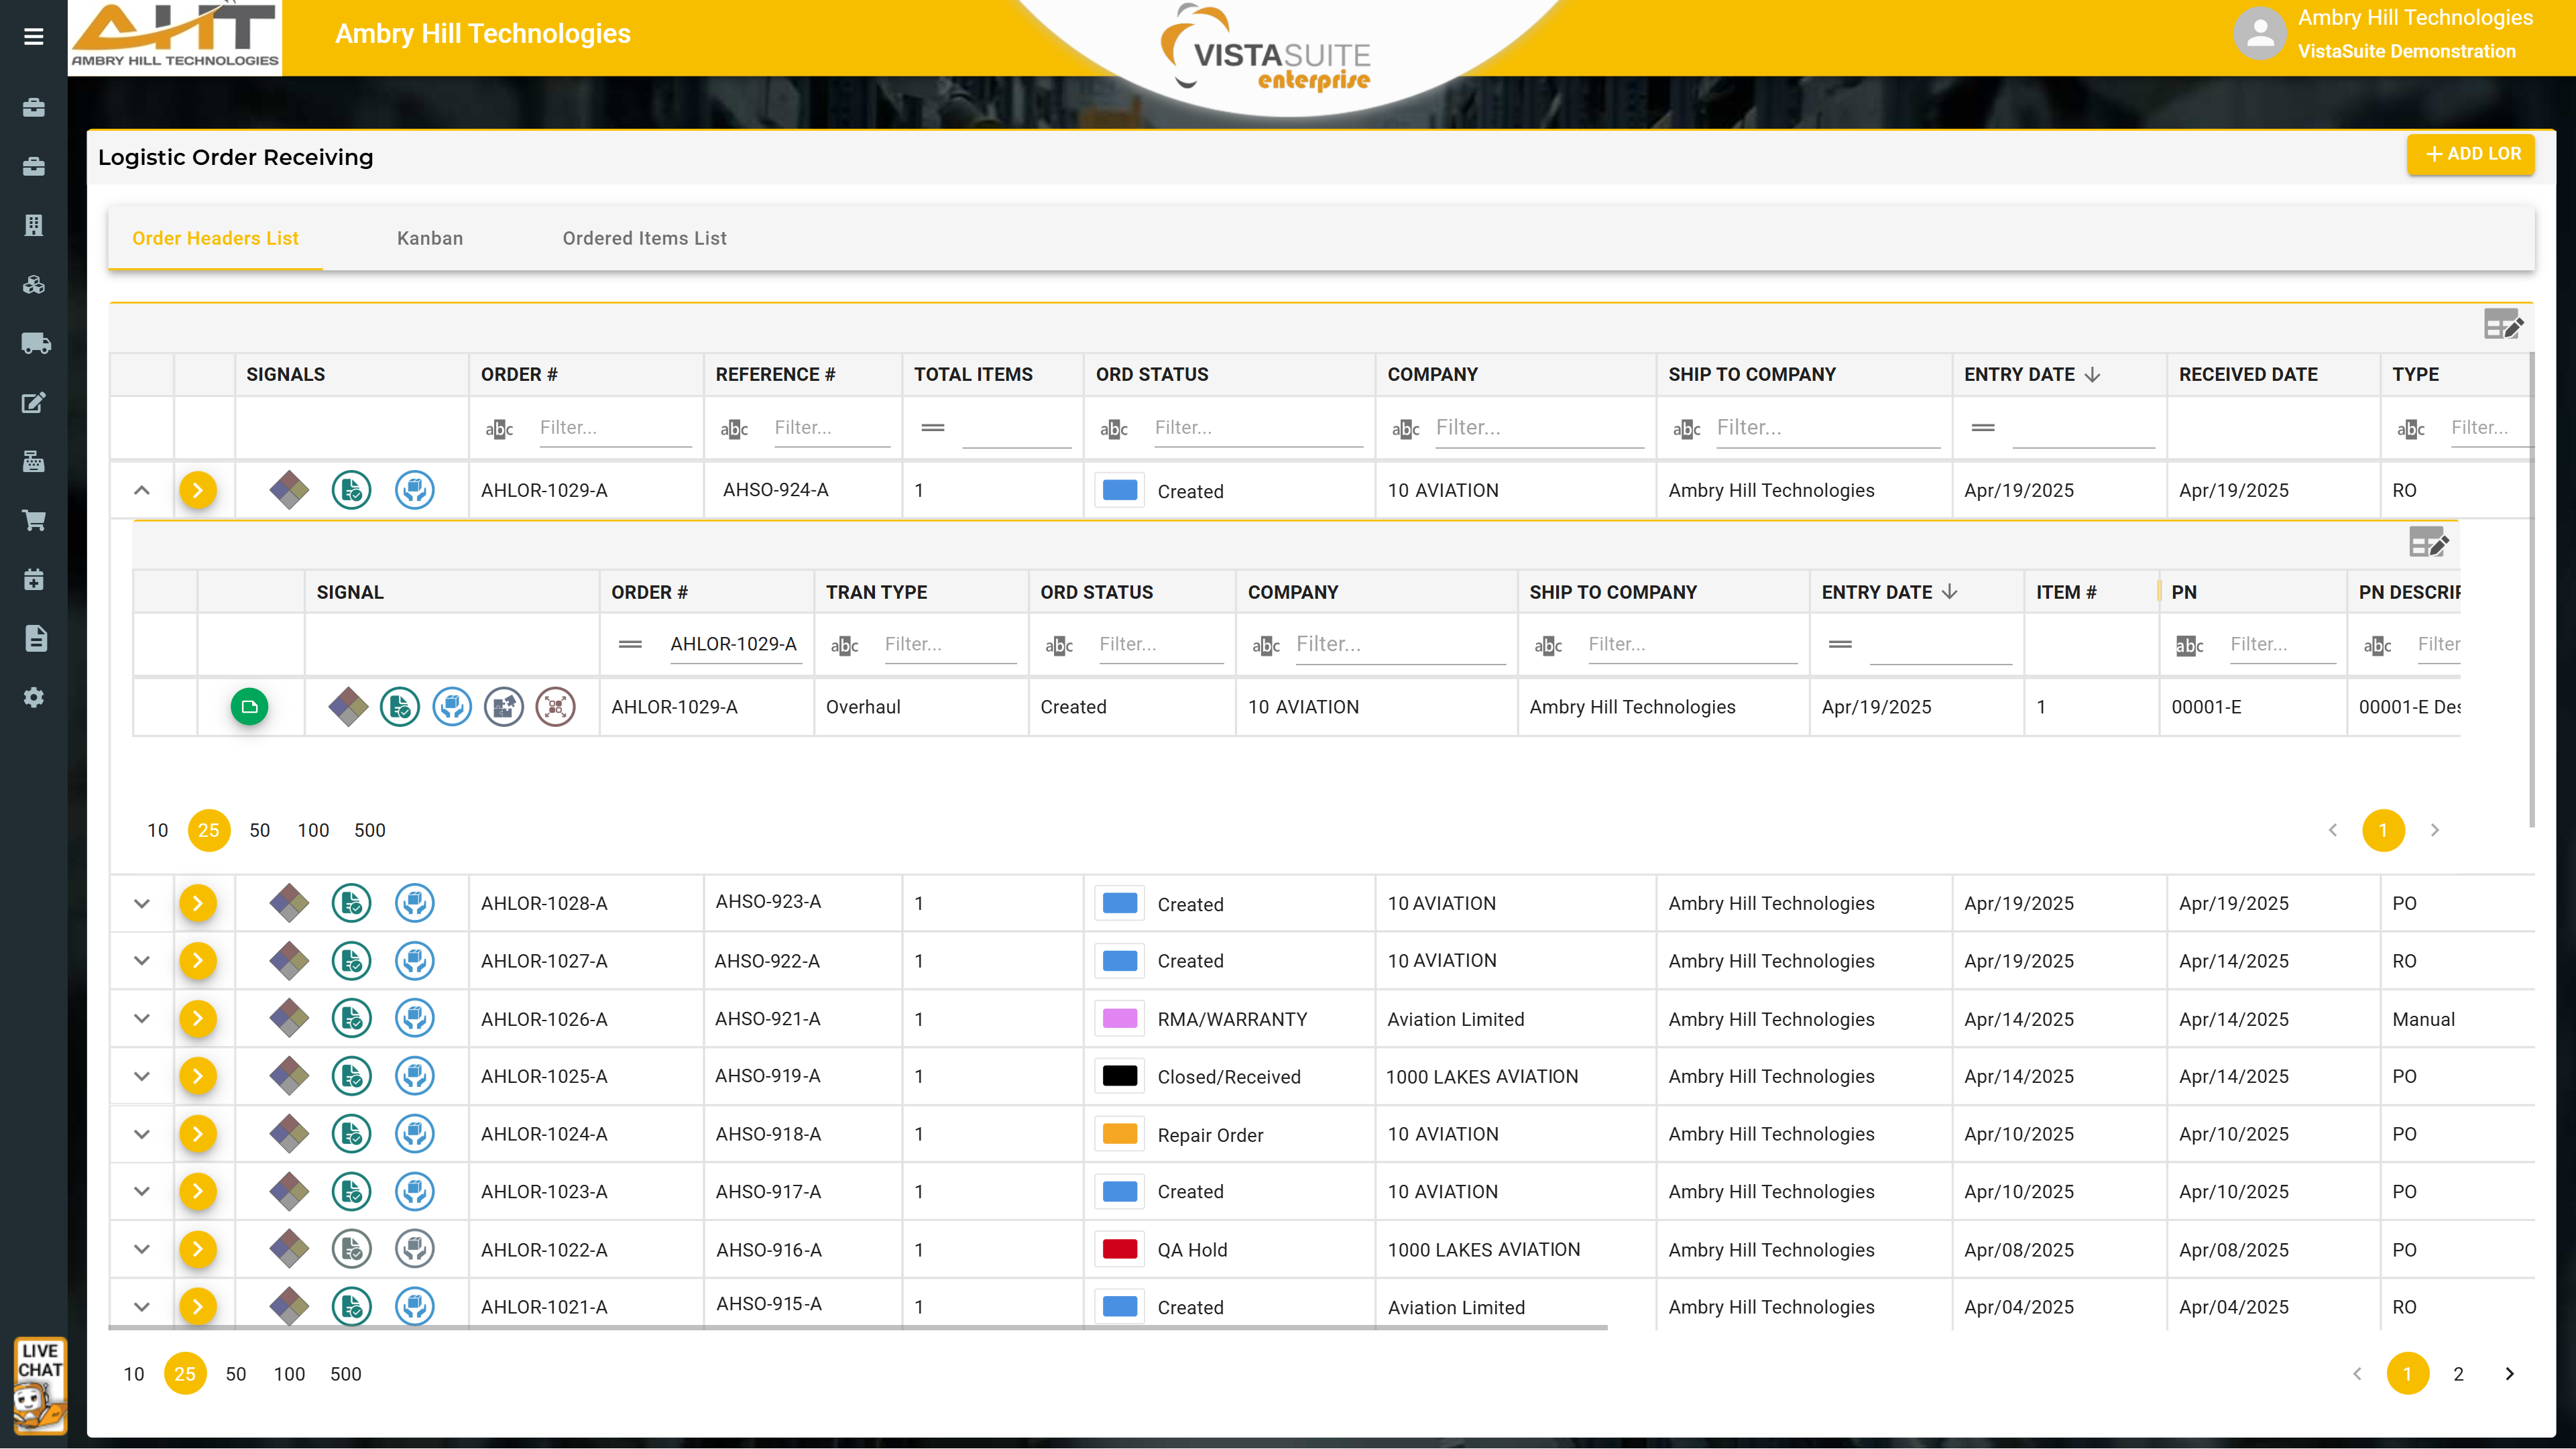Switch to the Kanban tab
Screen dimensions: 2576x1449
430,238
